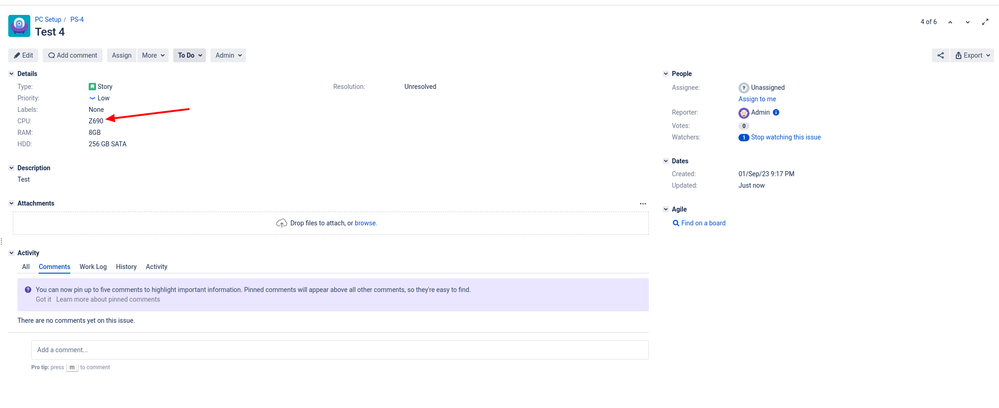Click Find on a board link

703,223
